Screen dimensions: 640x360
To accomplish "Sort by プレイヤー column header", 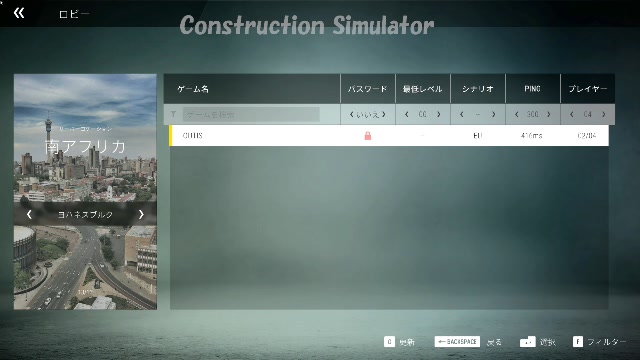I will (x=588, y=89).
